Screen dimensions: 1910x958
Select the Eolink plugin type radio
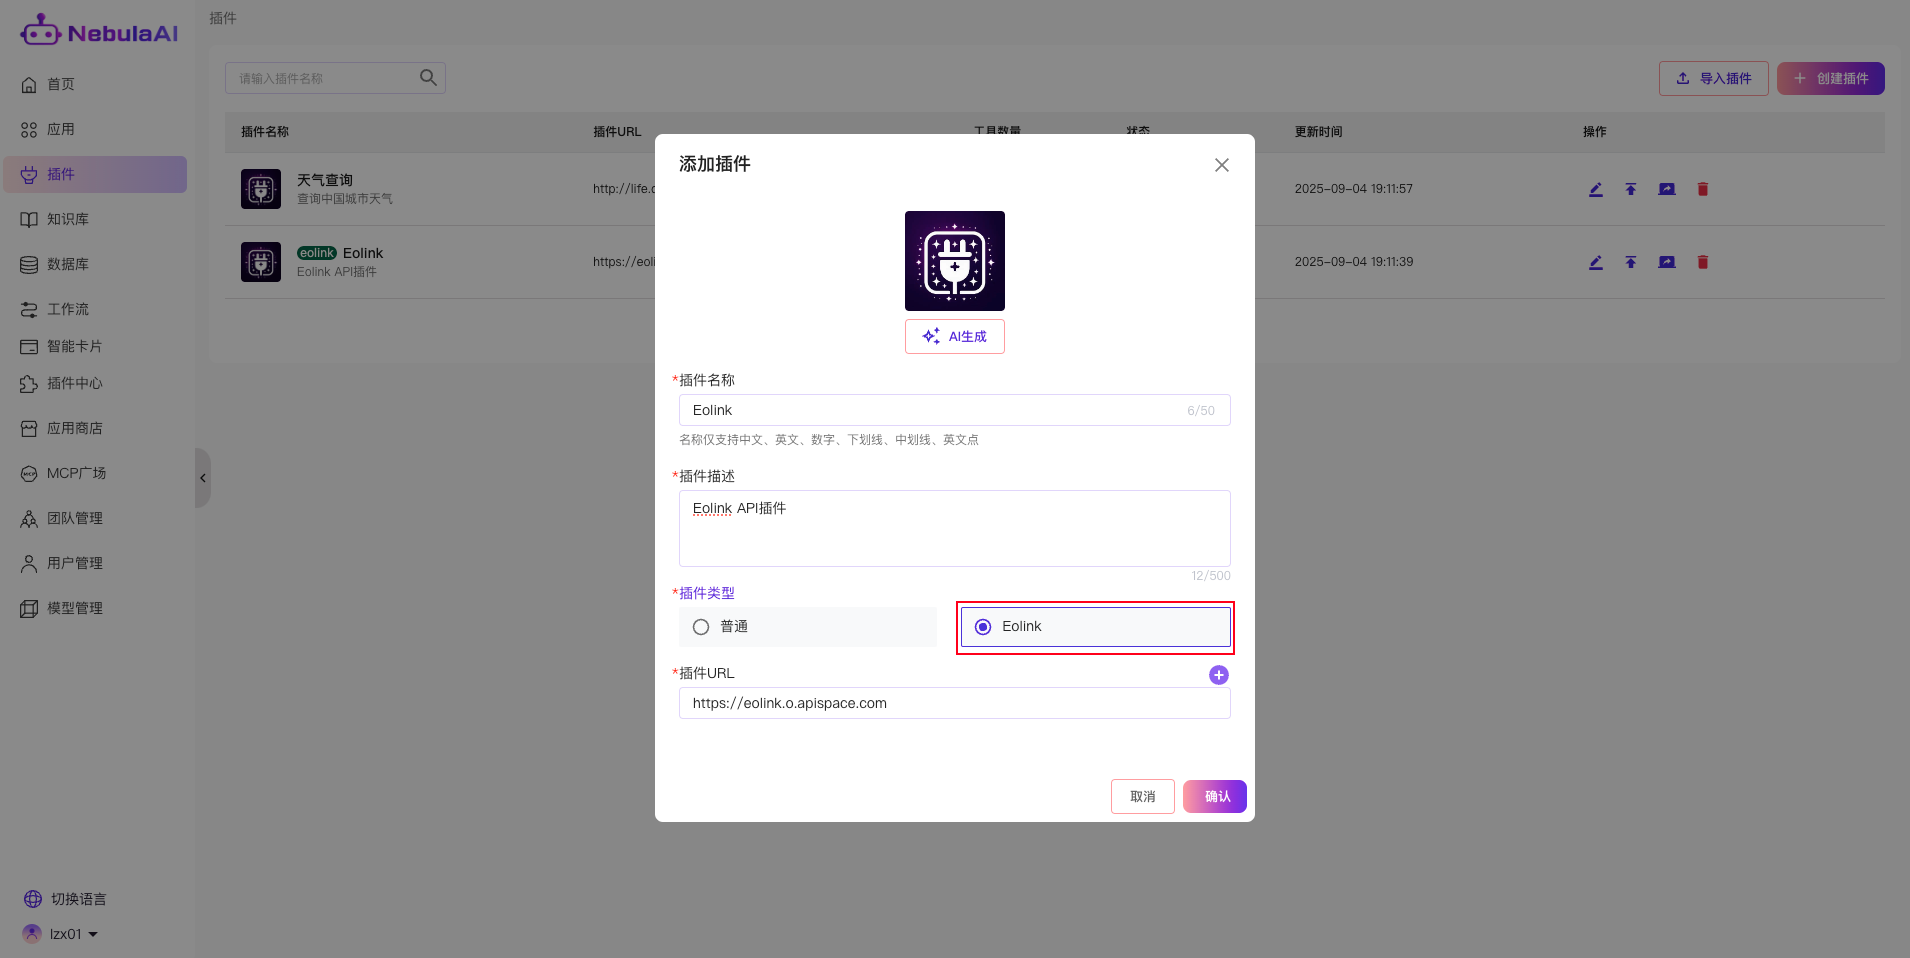pyautogui.click(x=983, y=627)
